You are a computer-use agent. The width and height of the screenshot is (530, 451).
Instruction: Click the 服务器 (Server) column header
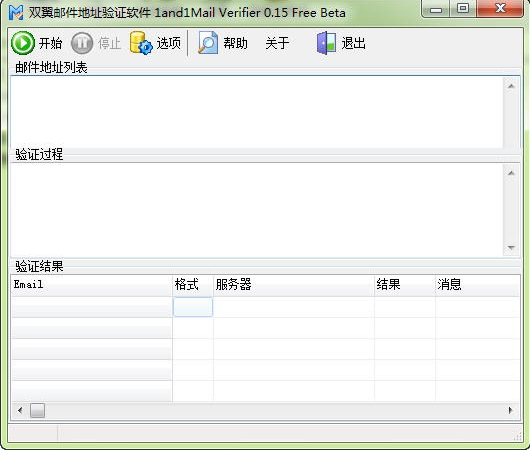294,285
